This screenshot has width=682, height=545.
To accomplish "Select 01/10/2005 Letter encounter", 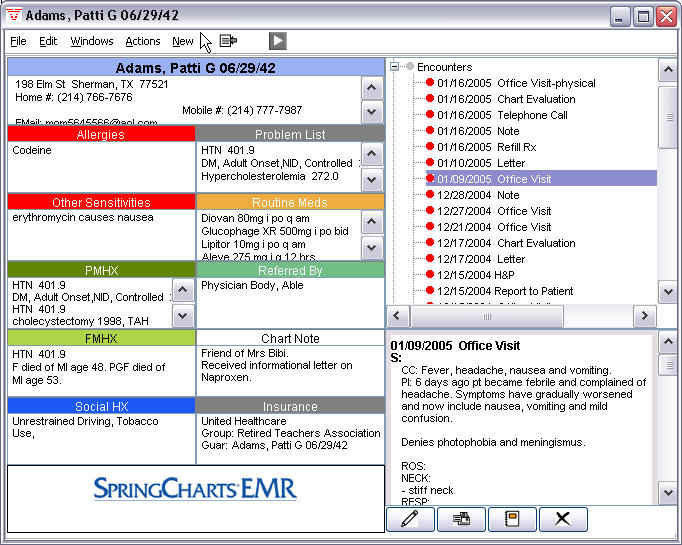I will [475, 163].
